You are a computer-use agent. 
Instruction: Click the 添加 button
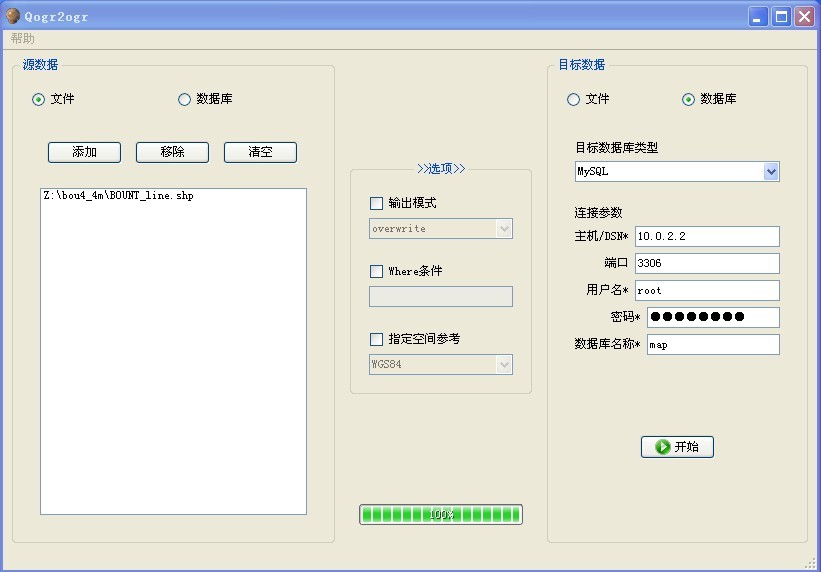(x=84, y=152)
